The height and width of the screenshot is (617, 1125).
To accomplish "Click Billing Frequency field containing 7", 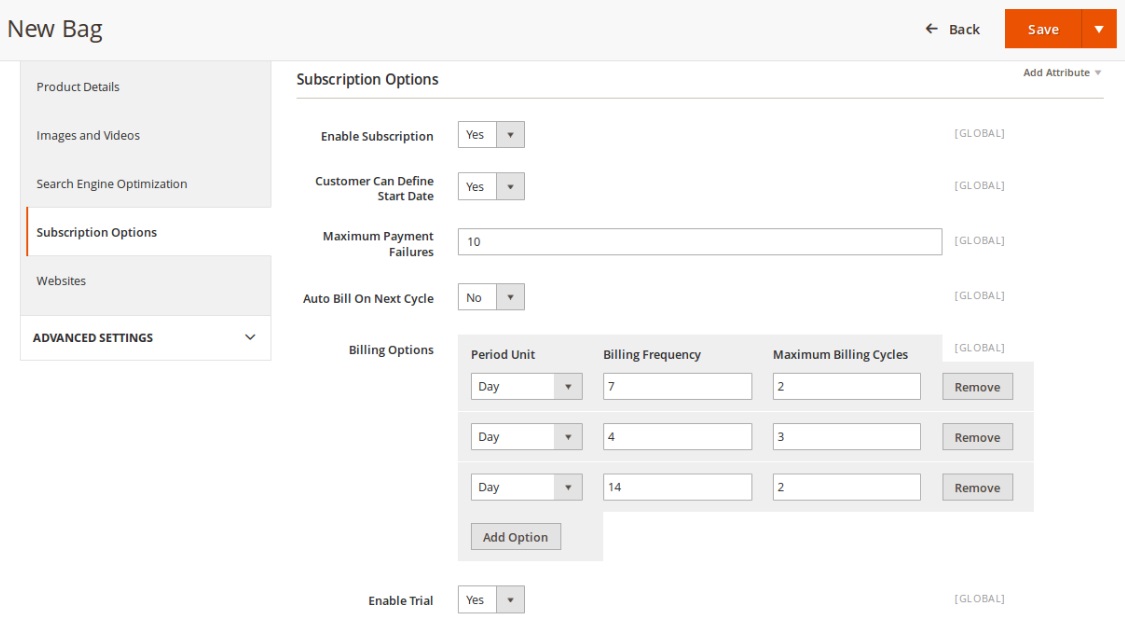I will point(677,386).
